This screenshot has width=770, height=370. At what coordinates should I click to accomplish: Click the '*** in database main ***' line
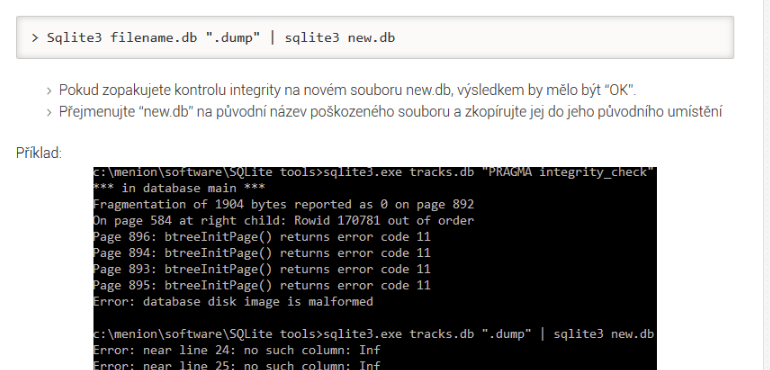179,188
